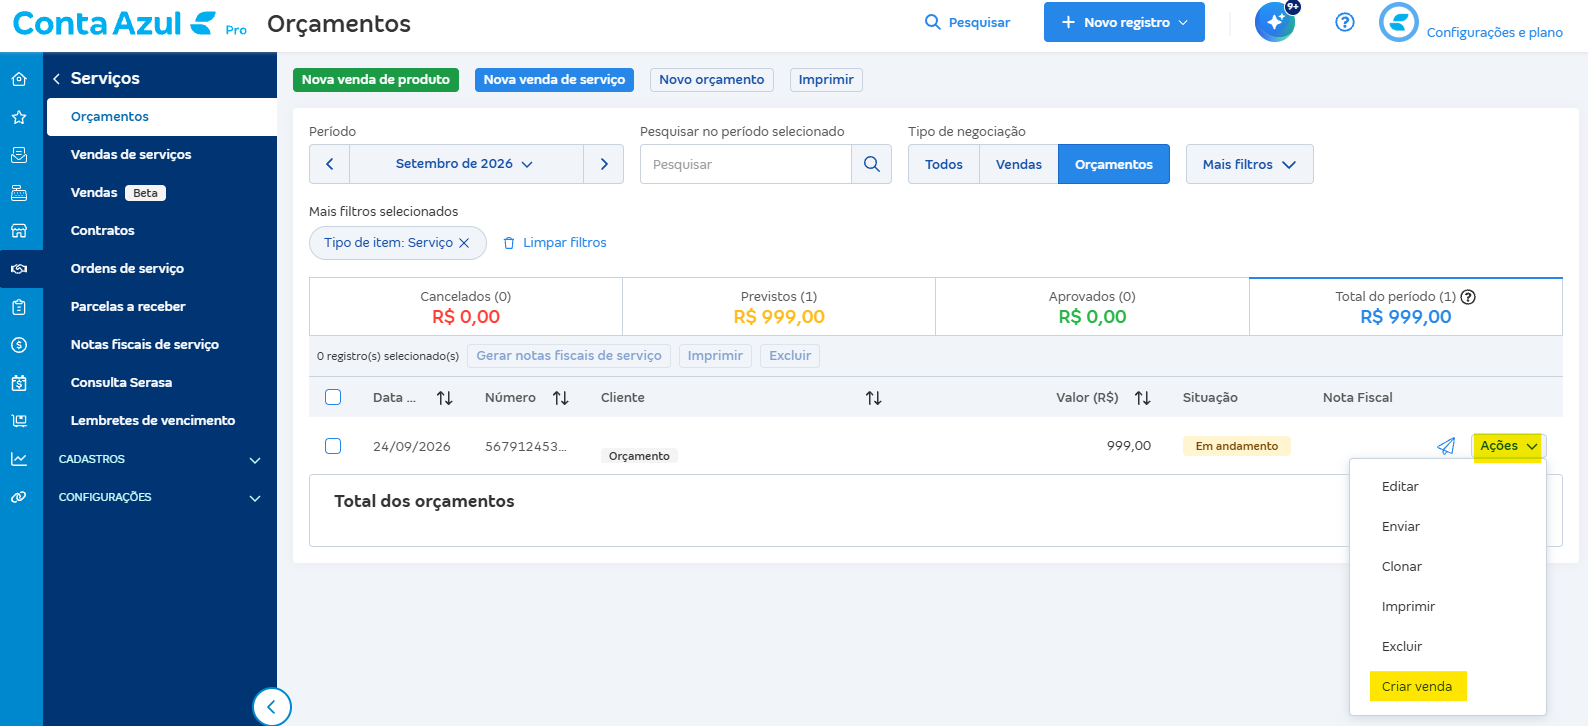Click the handshake services icon in rail

coord(19,269)
